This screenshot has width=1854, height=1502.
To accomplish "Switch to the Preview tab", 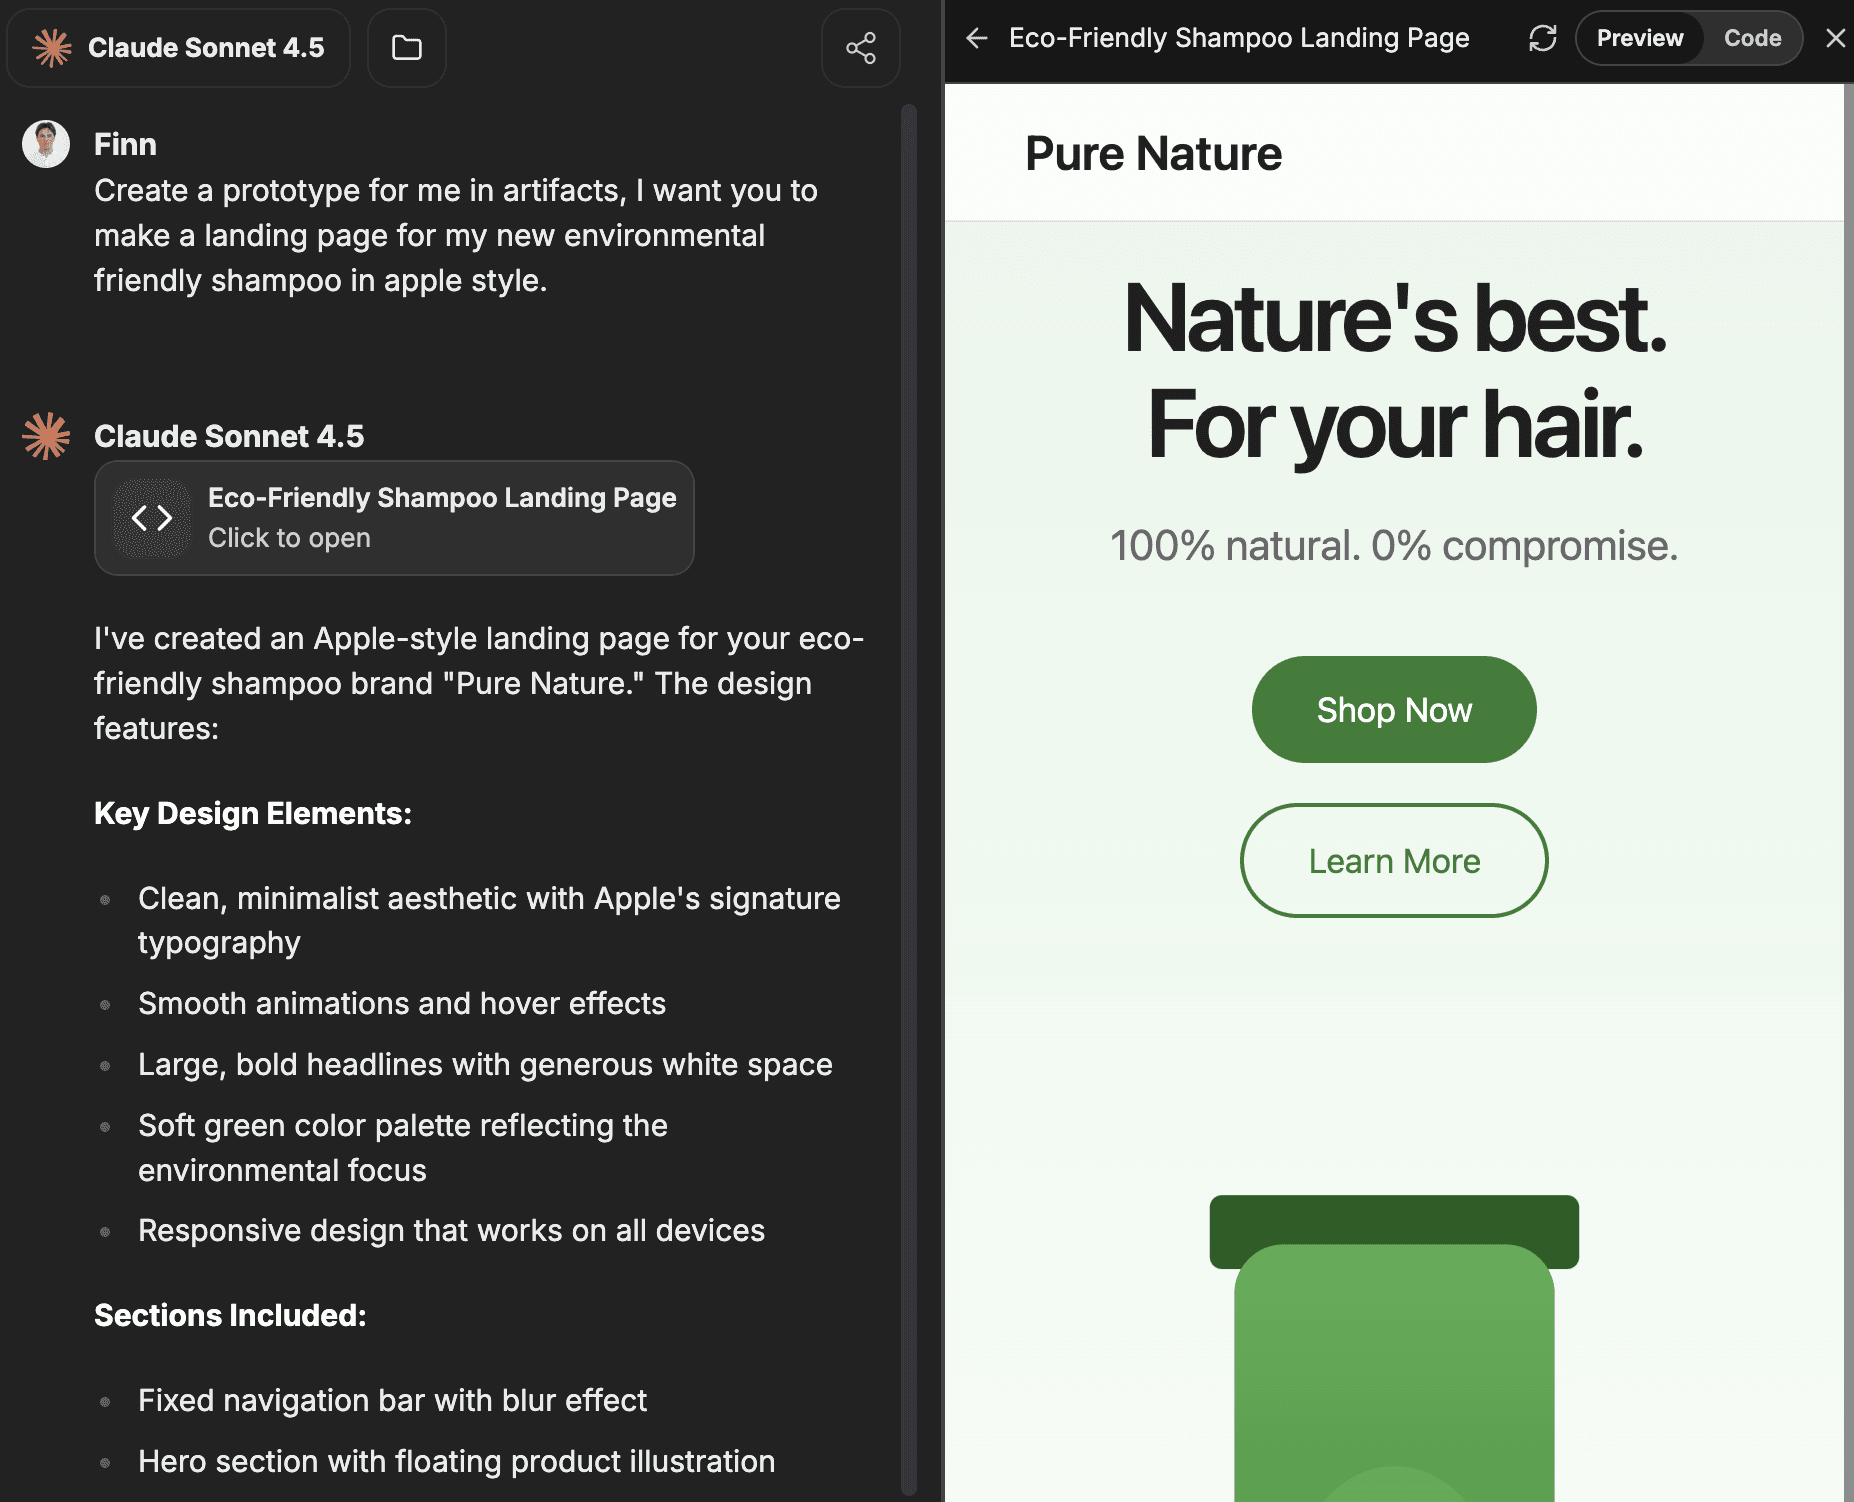I will tap(1639, 38).
